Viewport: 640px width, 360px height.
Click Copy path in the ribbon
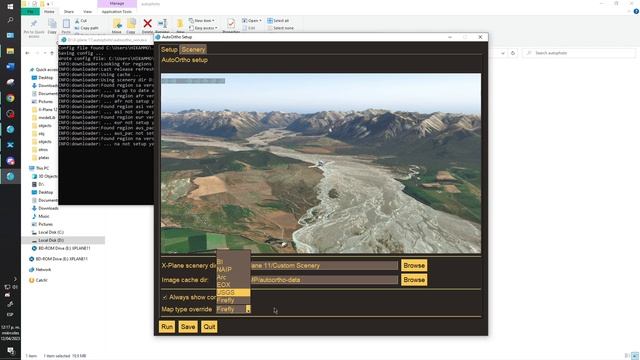[87, 28]
